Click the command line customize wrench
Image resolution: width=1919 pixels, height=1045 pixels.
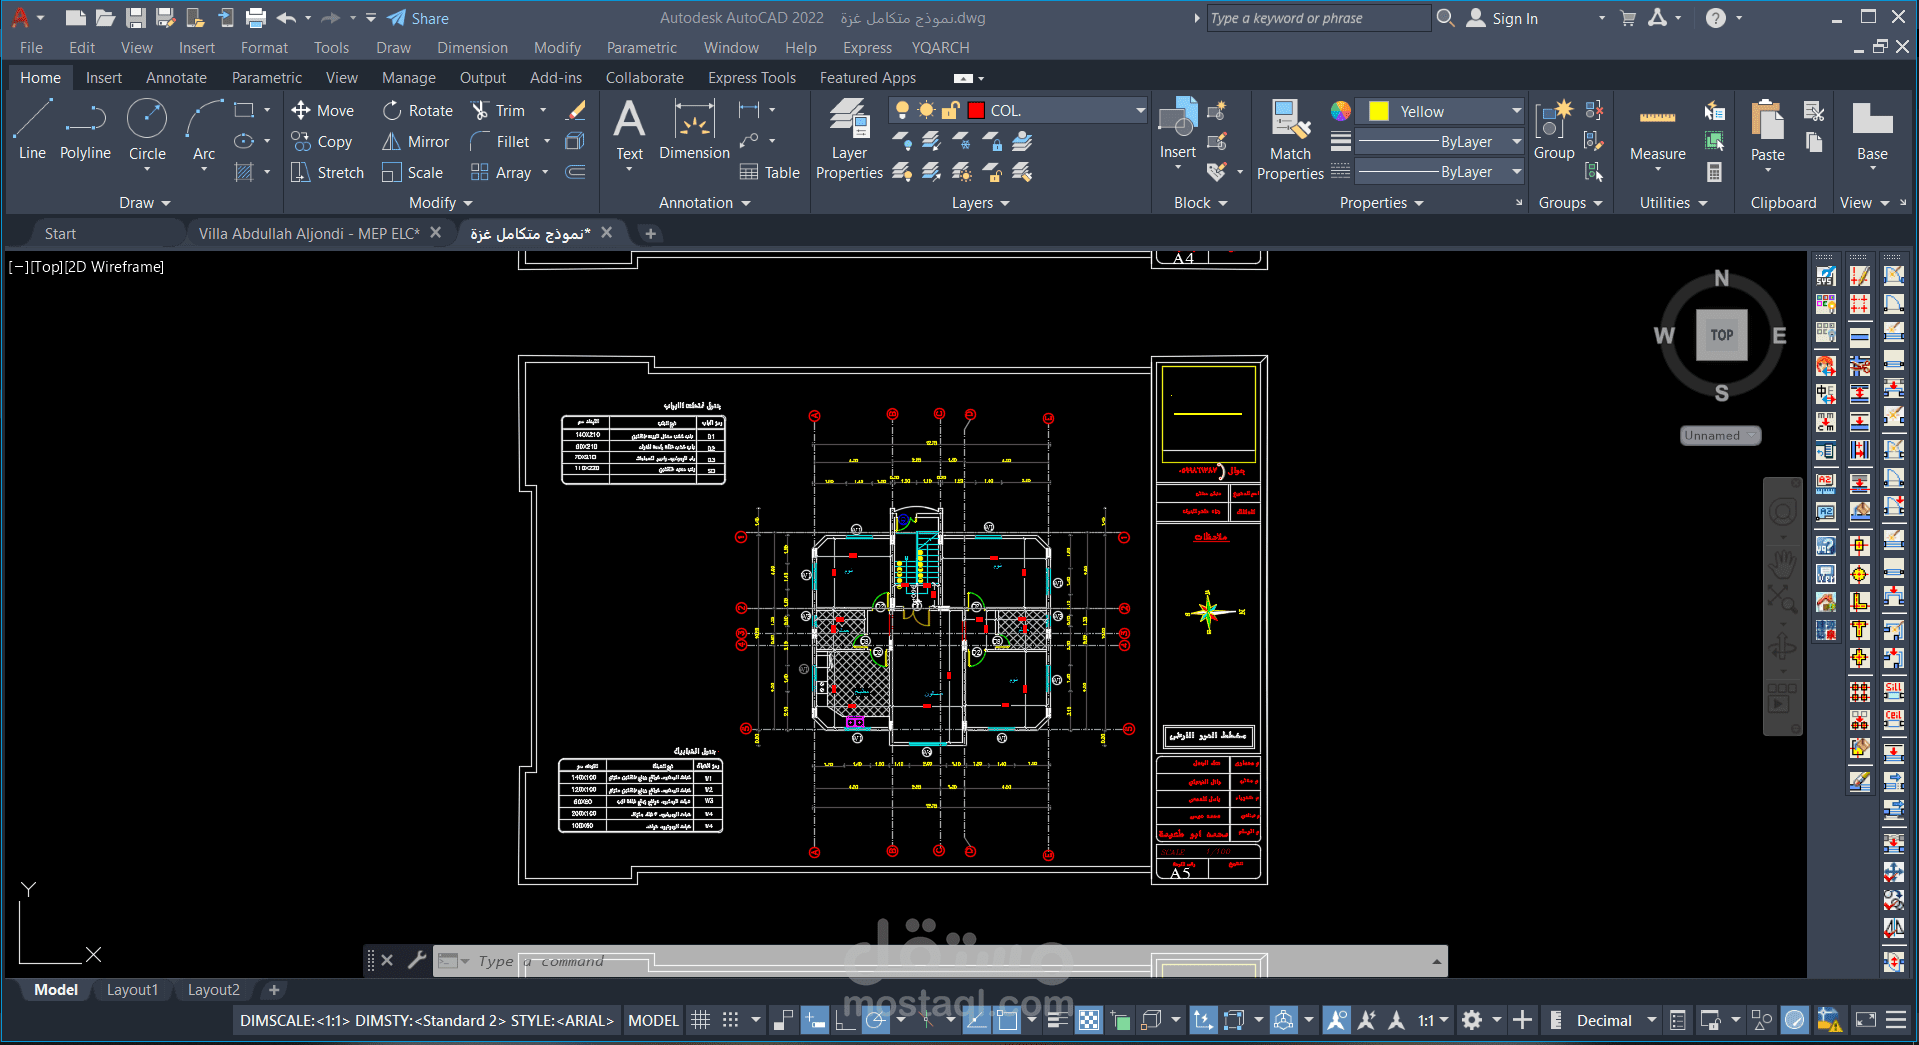417,960
